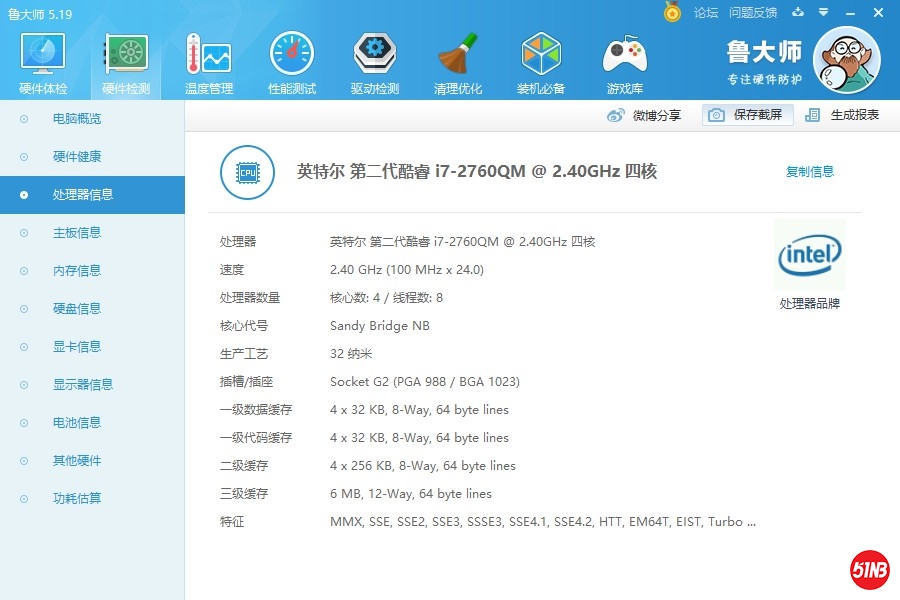Click the download arrow icon in title bar

[x=795, y=13]
